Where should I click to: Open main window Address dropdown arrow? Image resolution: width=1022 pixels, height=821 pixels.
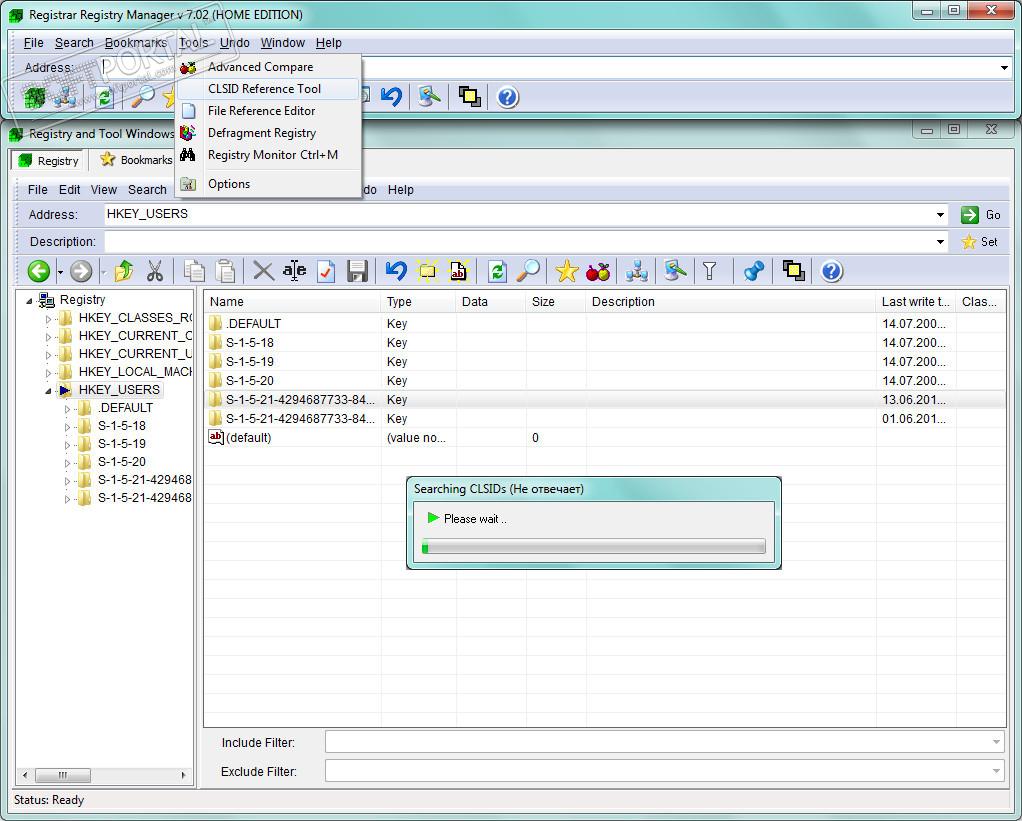[x=1004, y=68]
